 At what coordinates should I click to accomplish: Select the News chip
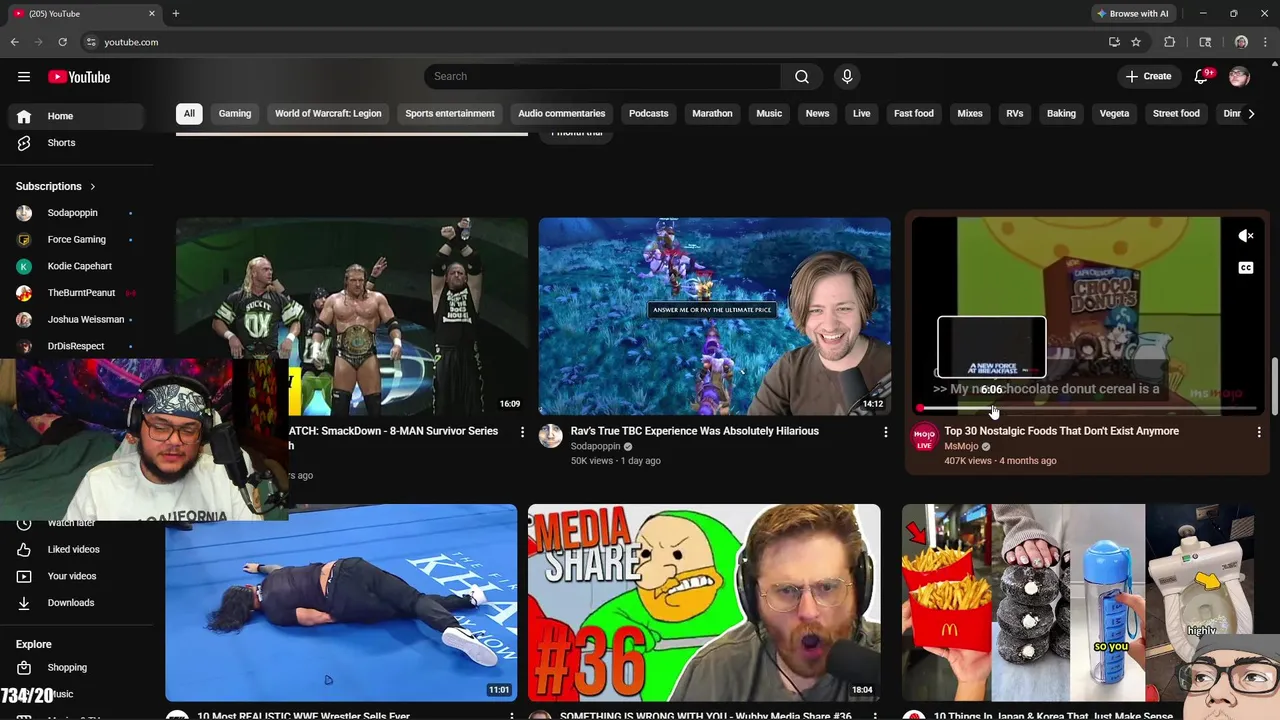tap(818, 114)
